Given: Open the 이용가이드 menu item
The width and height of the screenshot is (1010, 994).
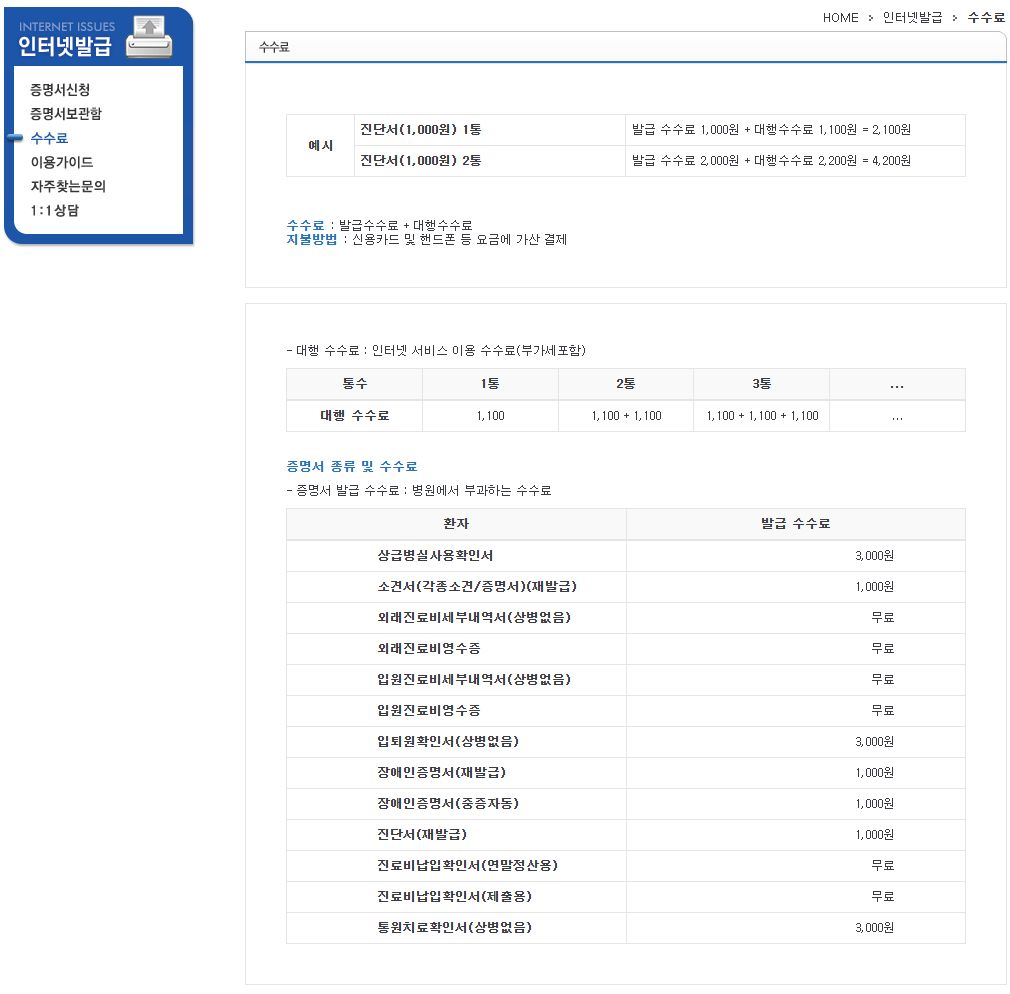Looking at the screenshot, I should 62,162.
